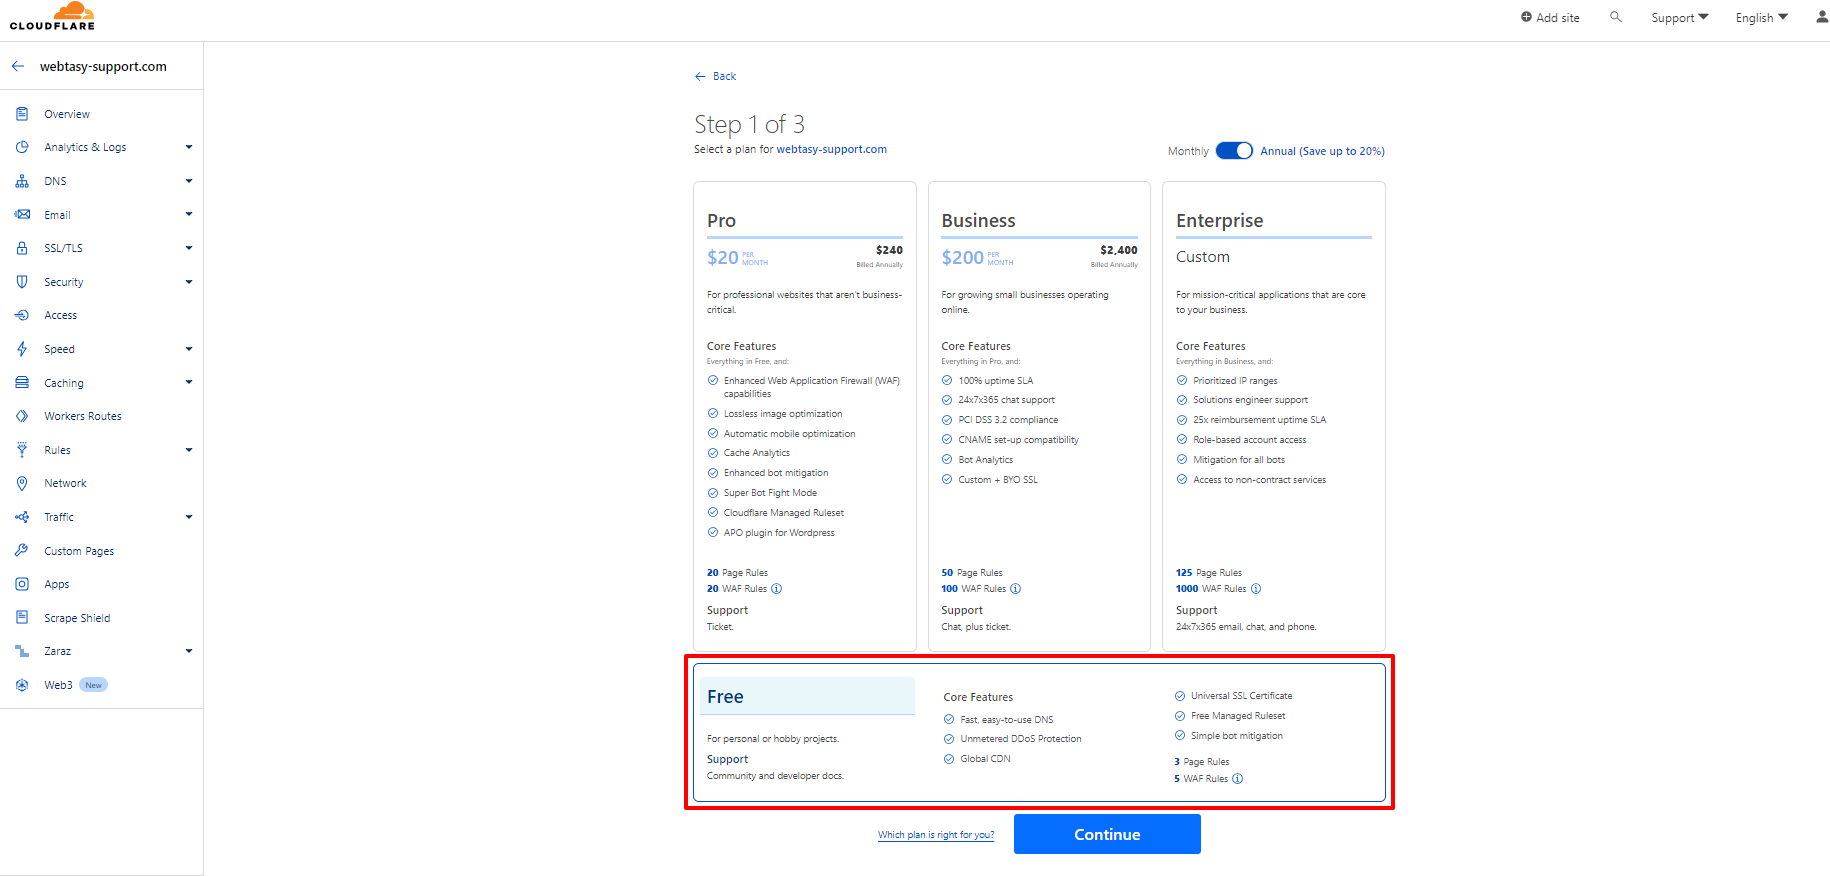Click 'Which plan is right for you?' link
The image size is (1830, 876).
(936, 835)
